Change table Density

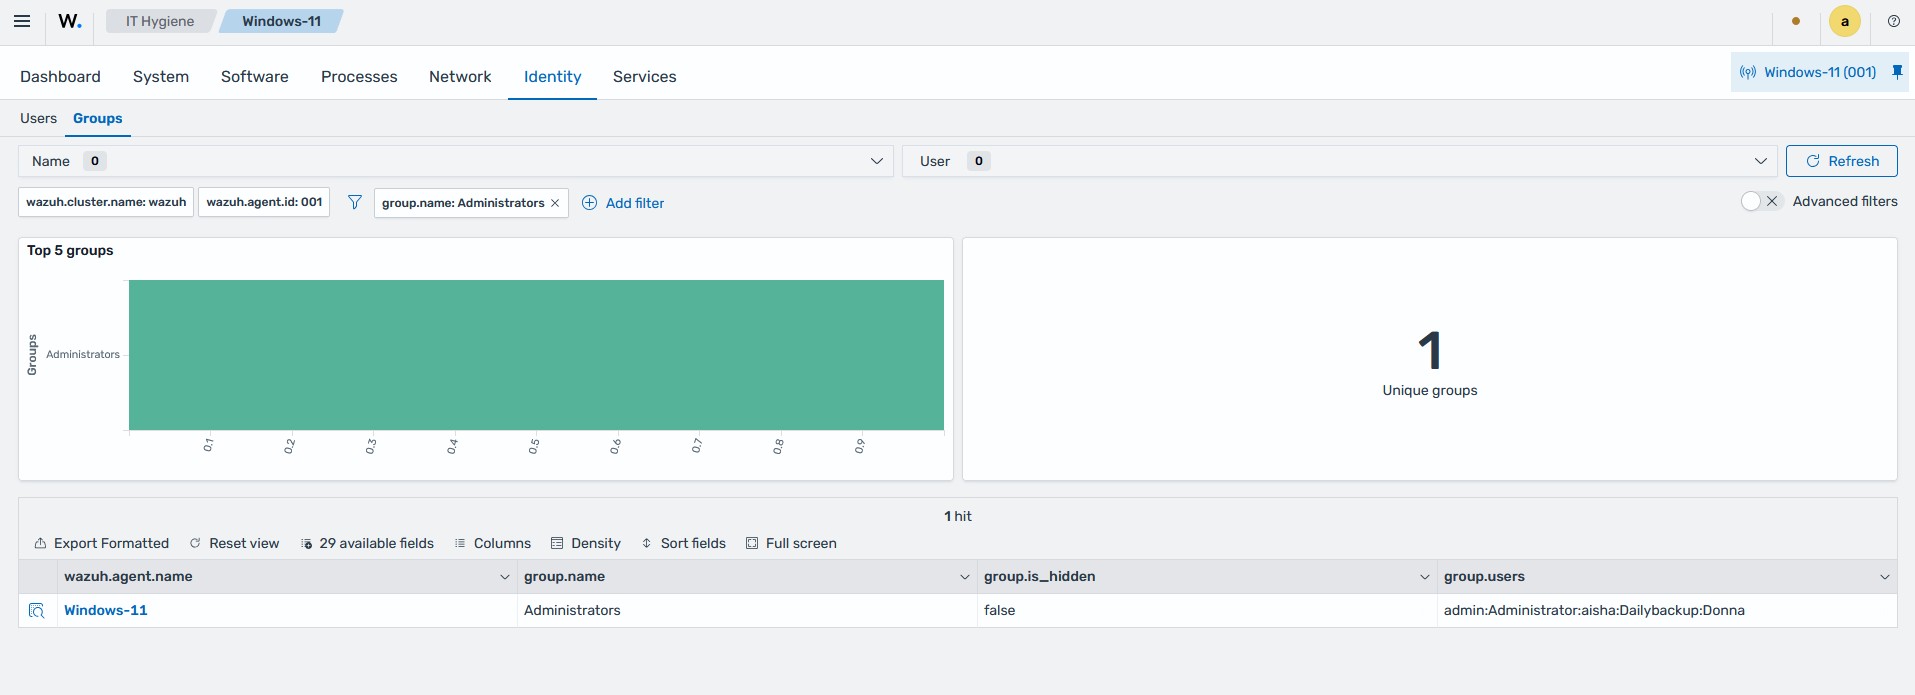tap(586, 543)
